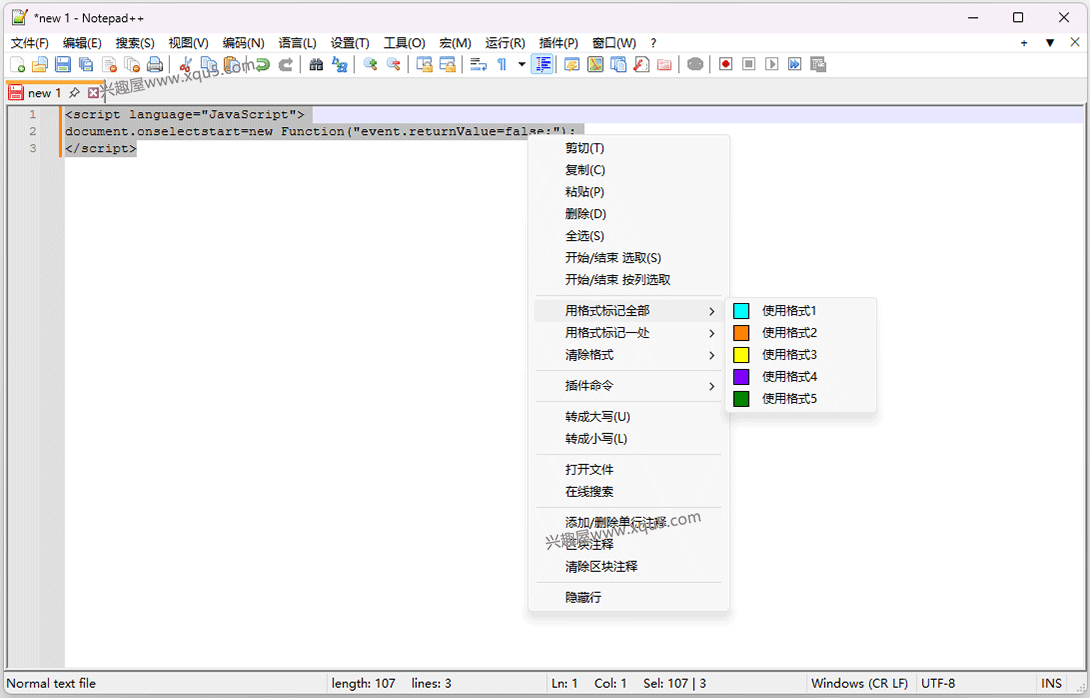Click the pin icon on the new 1 tab

(74, 92)
